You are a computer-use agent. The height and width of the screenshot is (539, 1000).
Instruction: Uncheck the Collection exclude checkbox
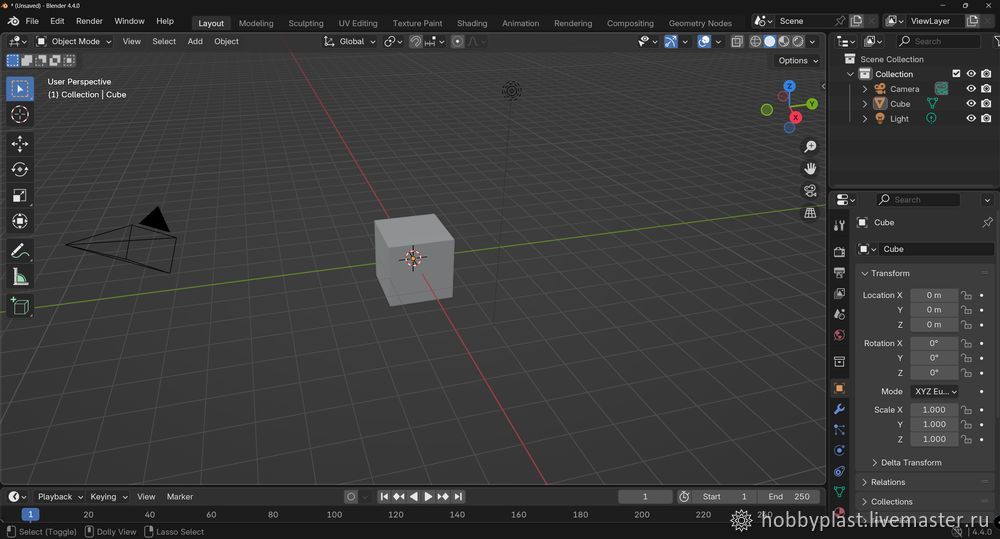[x=956, y=73]
